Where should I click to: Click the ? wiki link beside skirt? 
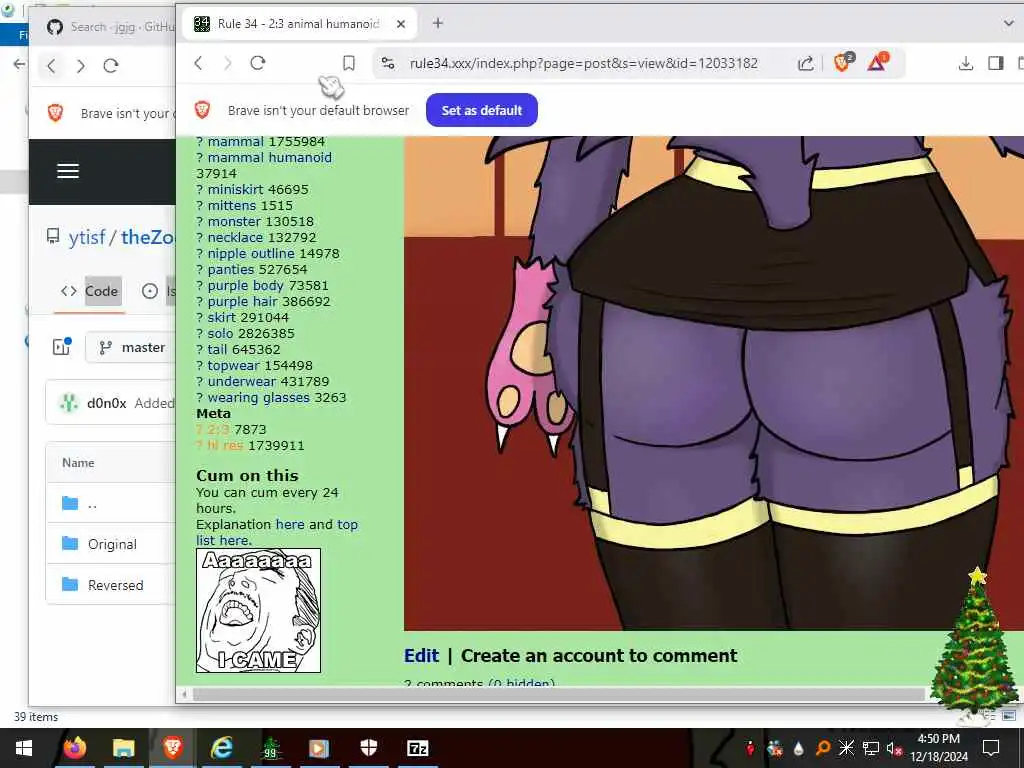200,317
